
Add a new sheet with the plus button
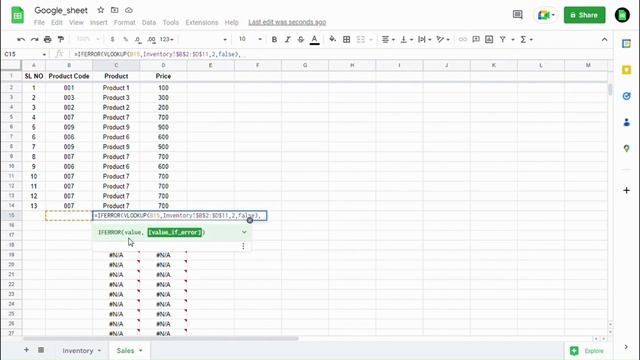[26, 350]
